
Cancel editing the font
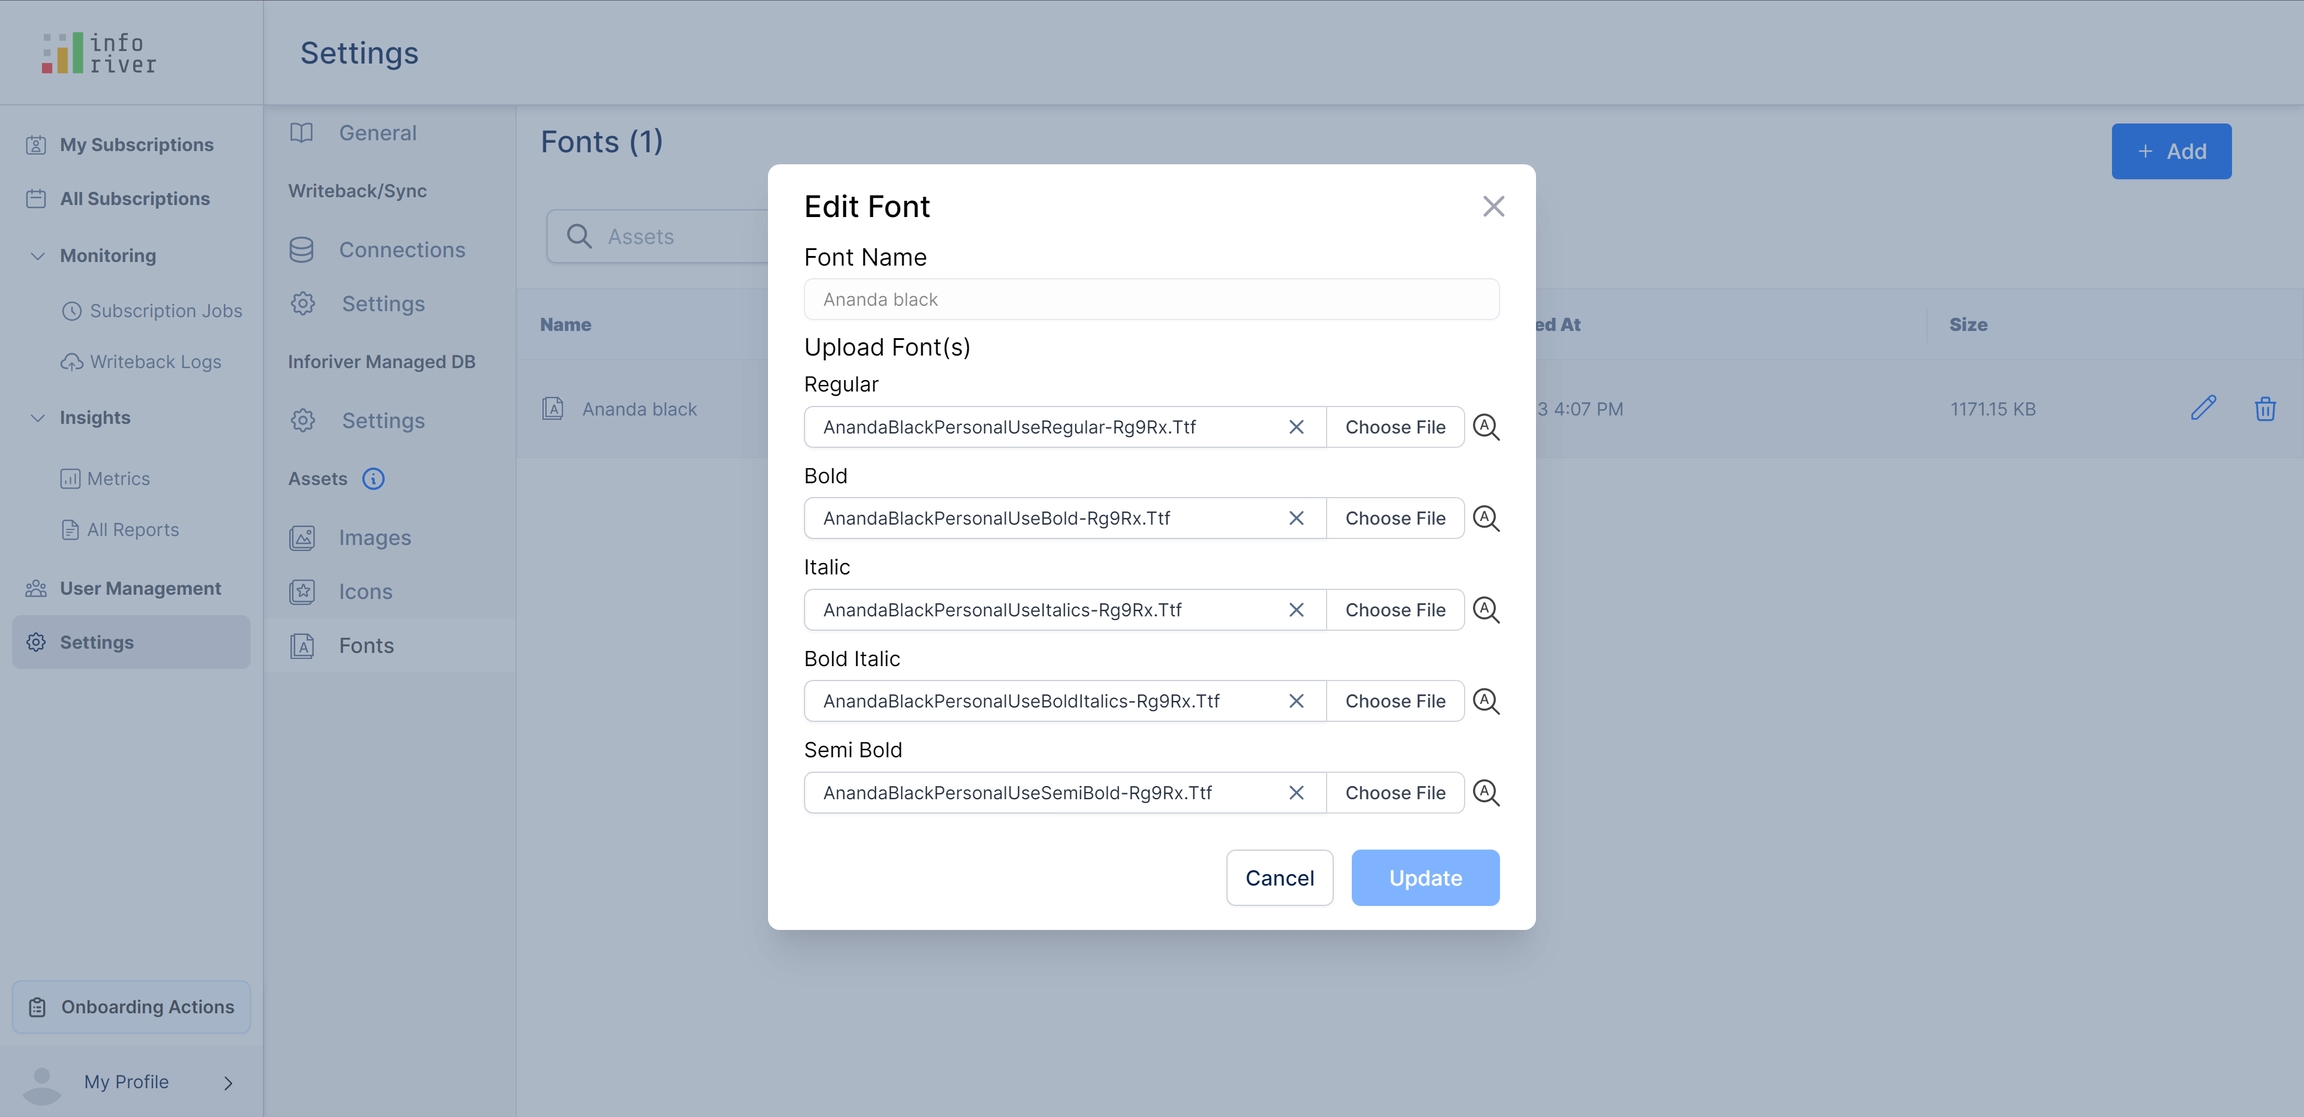click(x=1279, y=878)
